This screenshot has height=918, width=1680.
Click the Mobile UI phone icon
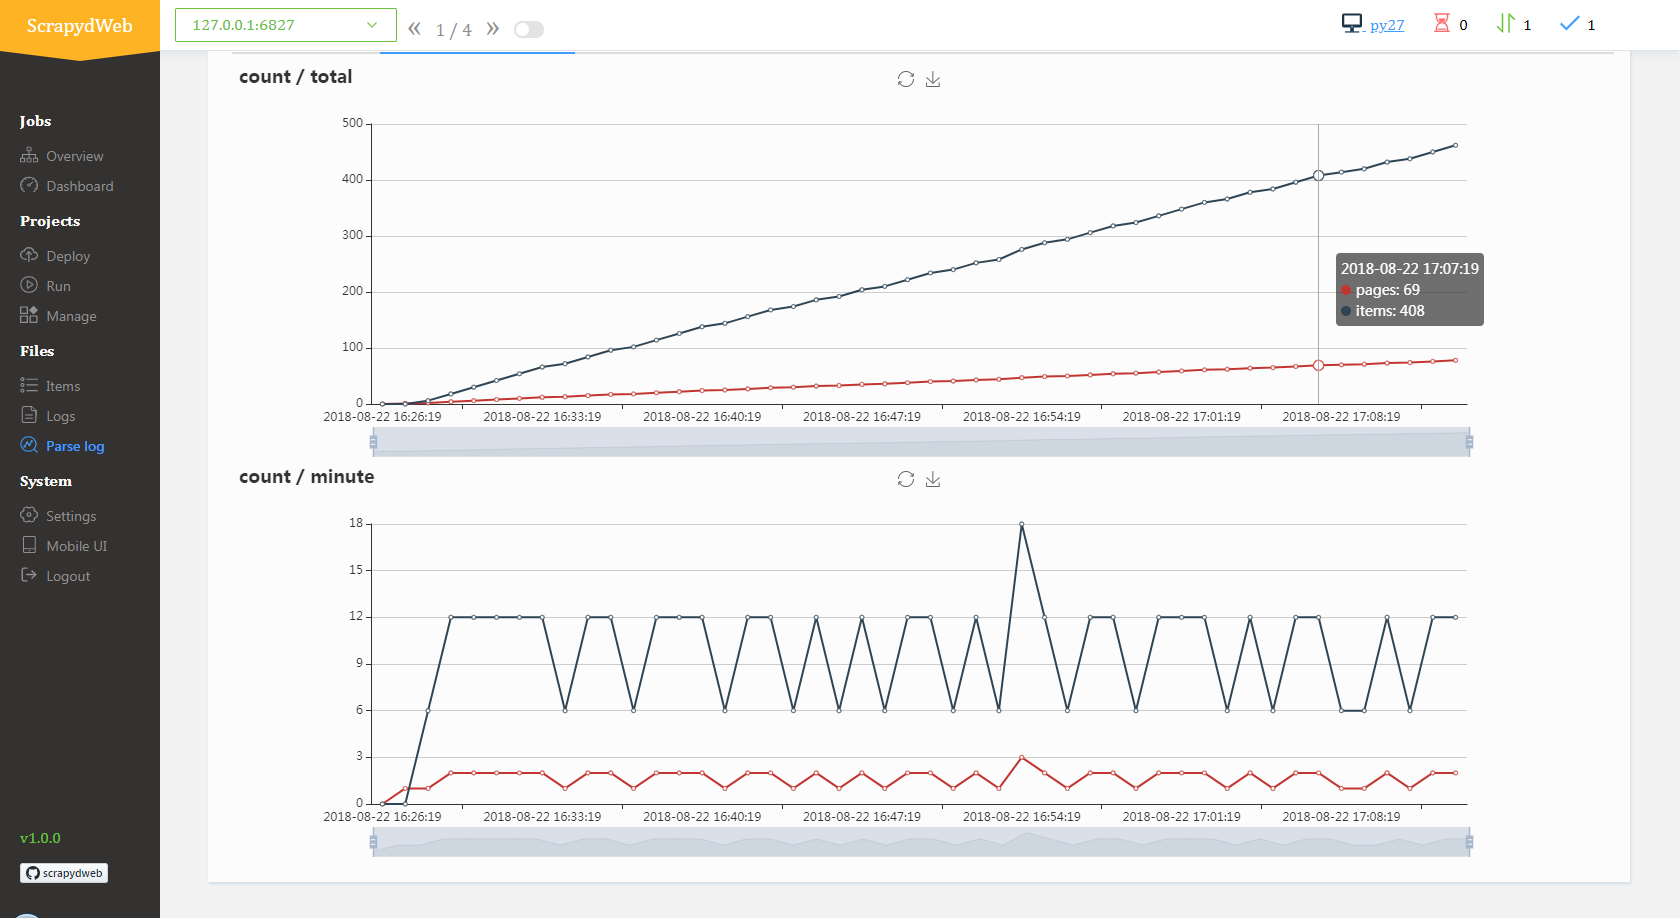pyautogui.click(x=29, y=545)
